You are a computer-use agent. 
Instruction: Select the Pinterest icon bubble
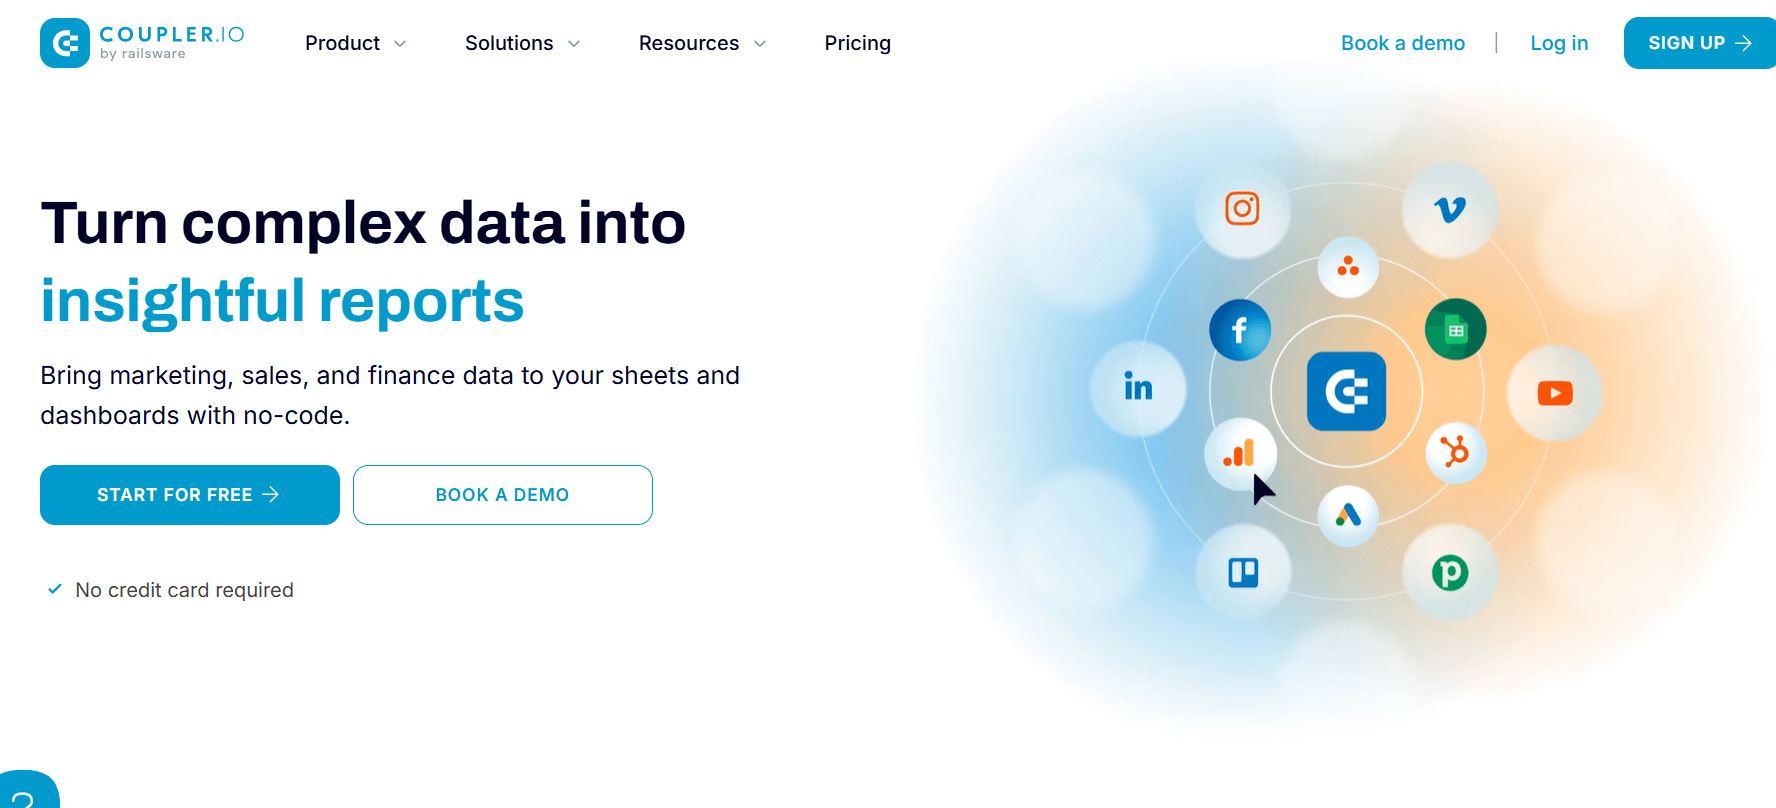(x=1450, y=572)
